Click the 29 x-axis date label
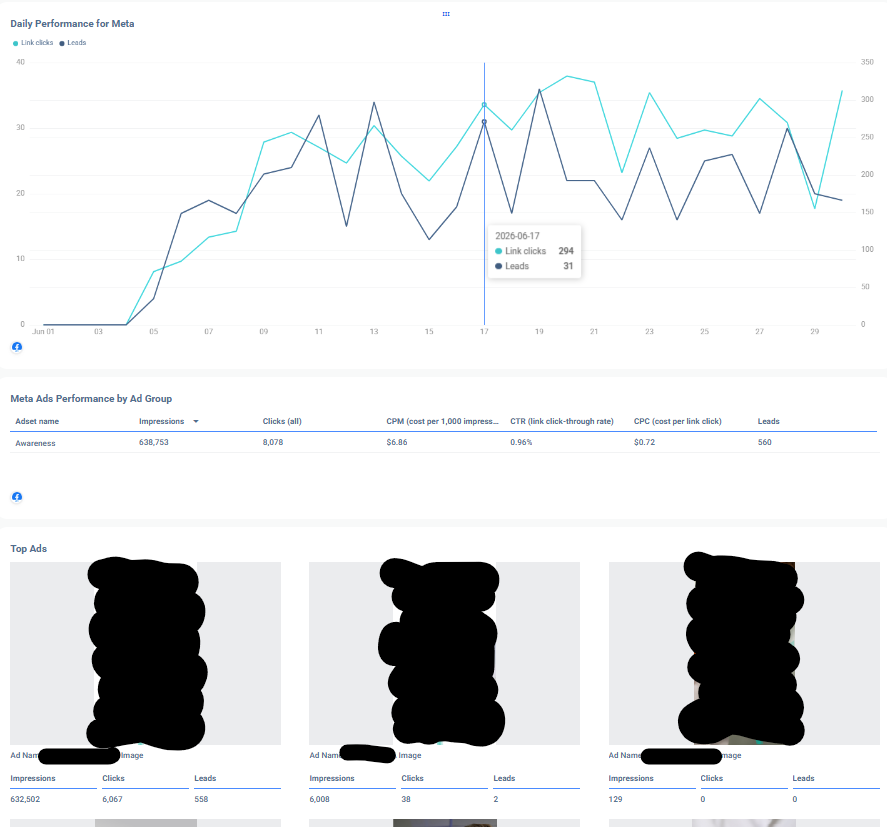The width and height of the screenshot is (887, 827). click(814, 331)
